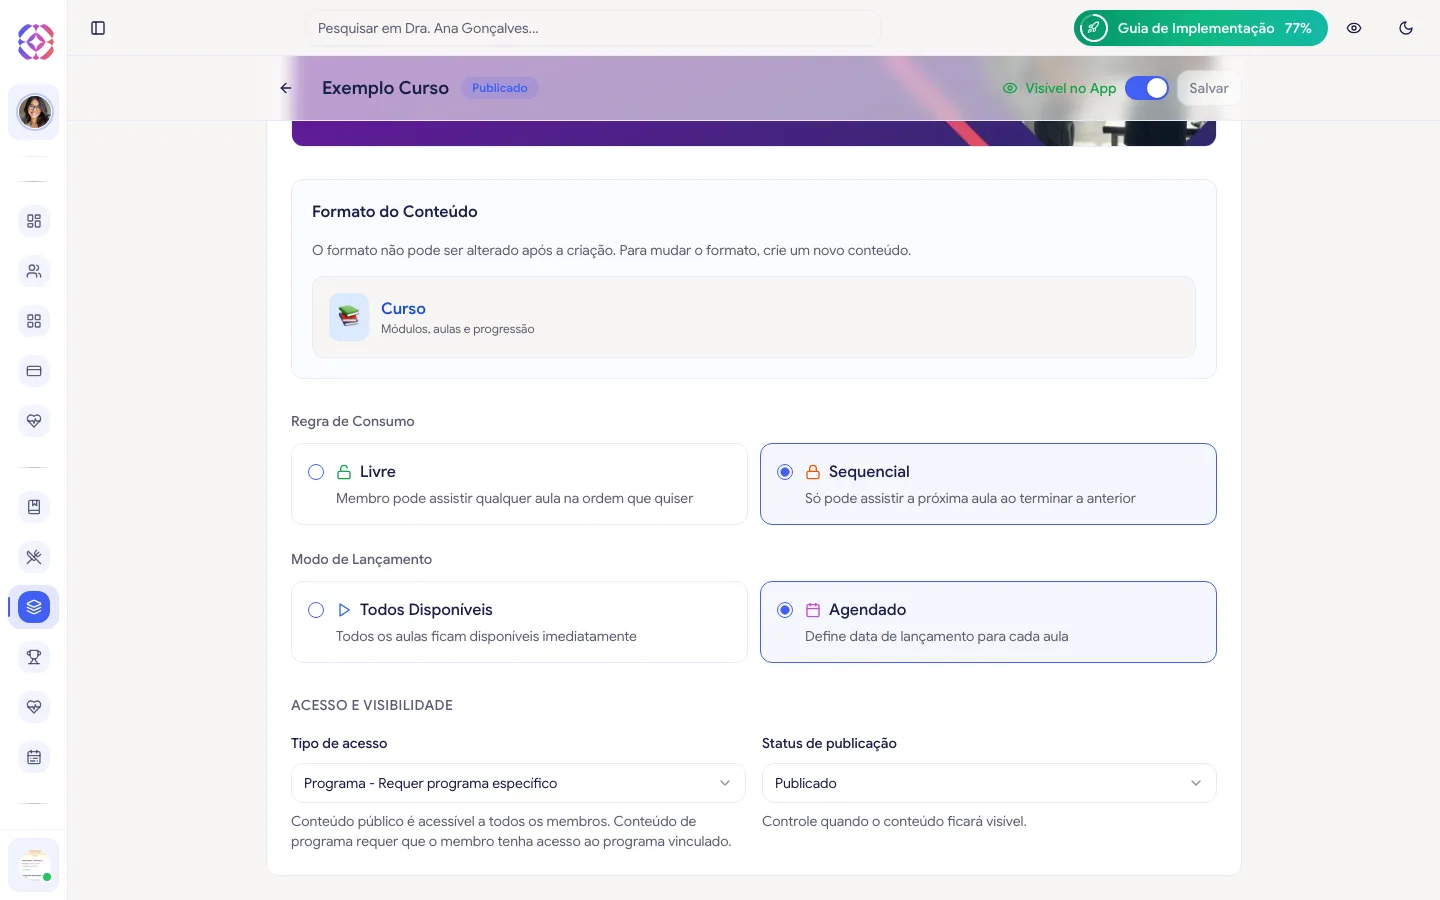
Task: Select the Livre radio button
Action: coord(316,472)
